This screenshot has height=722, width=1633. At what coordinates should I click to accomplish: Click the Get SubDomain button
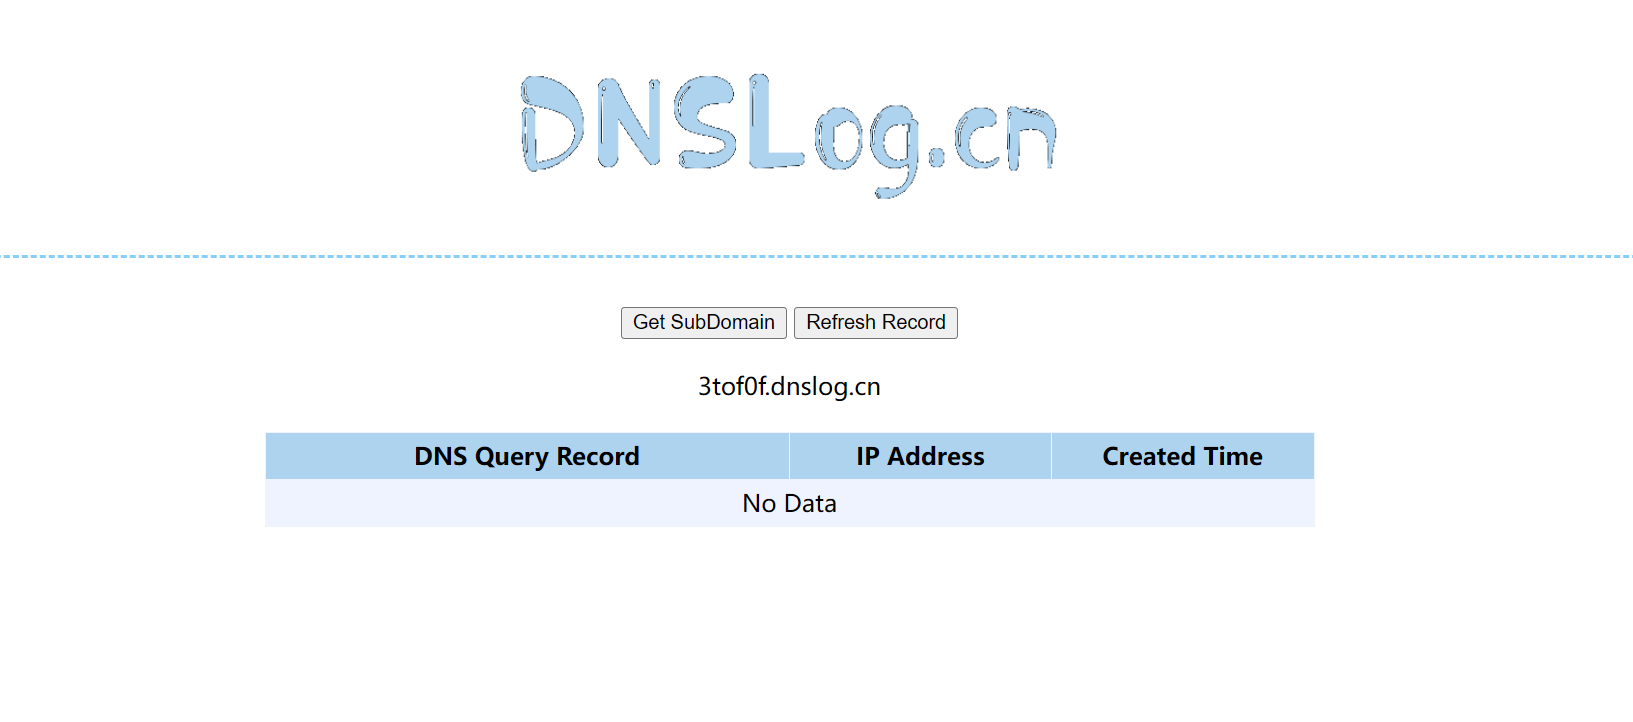pos(703,322)
